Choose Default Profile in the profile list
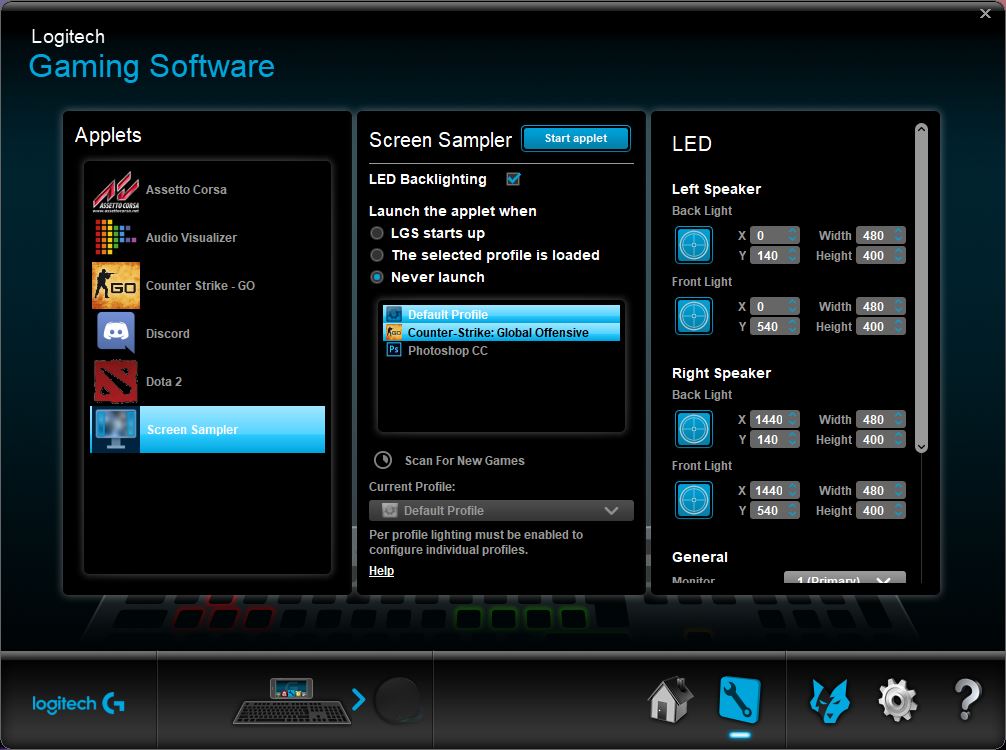The height and width of the screenshot is (750, 1006). 502,314
